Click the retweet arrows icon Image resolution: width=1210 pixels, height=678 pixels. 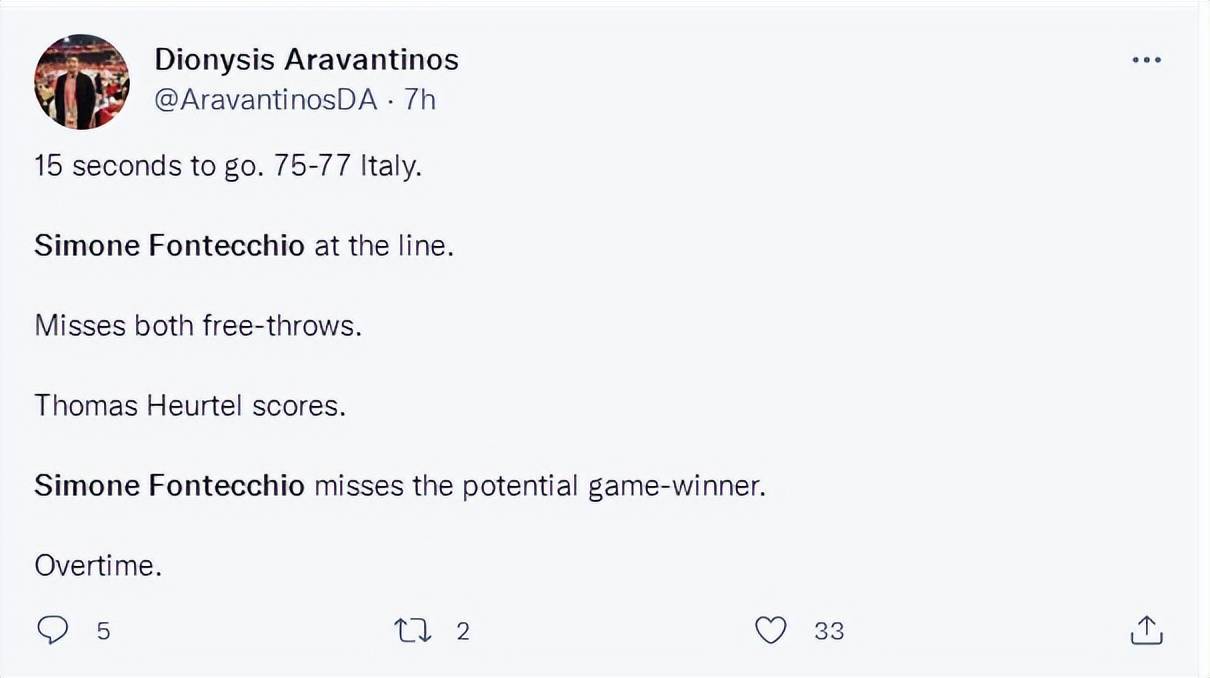[x=409, y=630]
